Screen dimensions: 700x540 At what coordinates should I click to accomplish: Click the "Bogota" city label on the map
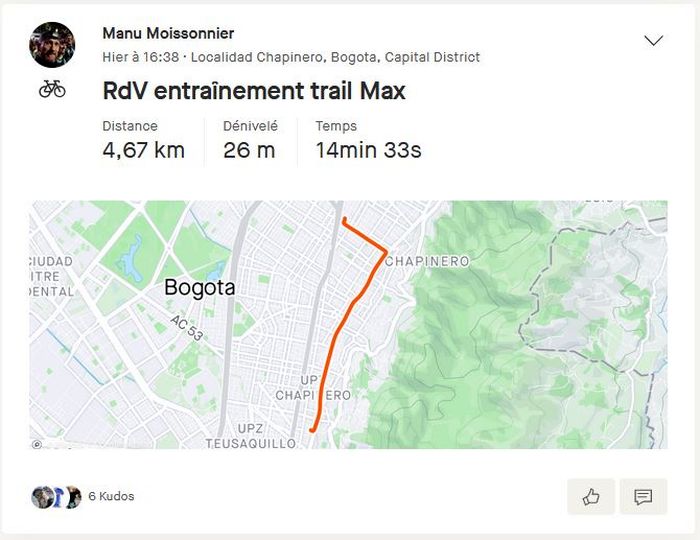(199, 288)
